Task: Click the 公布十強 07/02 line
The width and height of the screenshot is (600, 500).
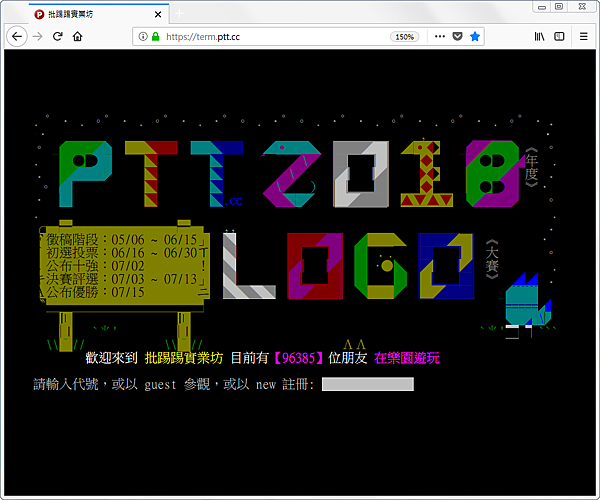Action: (95, 266)
